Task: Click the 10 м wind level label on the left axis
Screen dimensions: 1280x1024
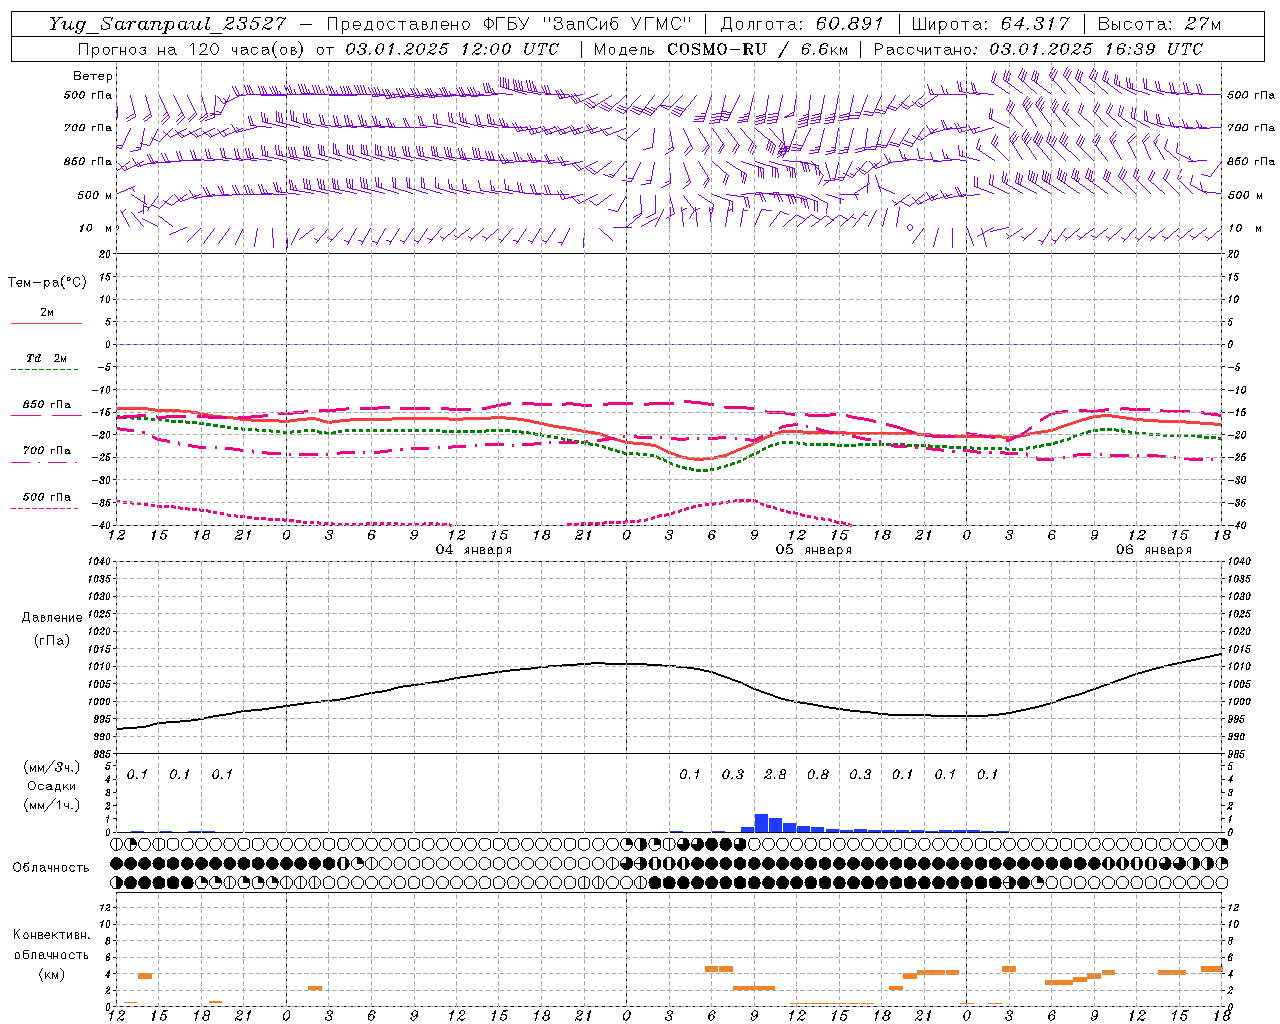Action: coord(95,228)
